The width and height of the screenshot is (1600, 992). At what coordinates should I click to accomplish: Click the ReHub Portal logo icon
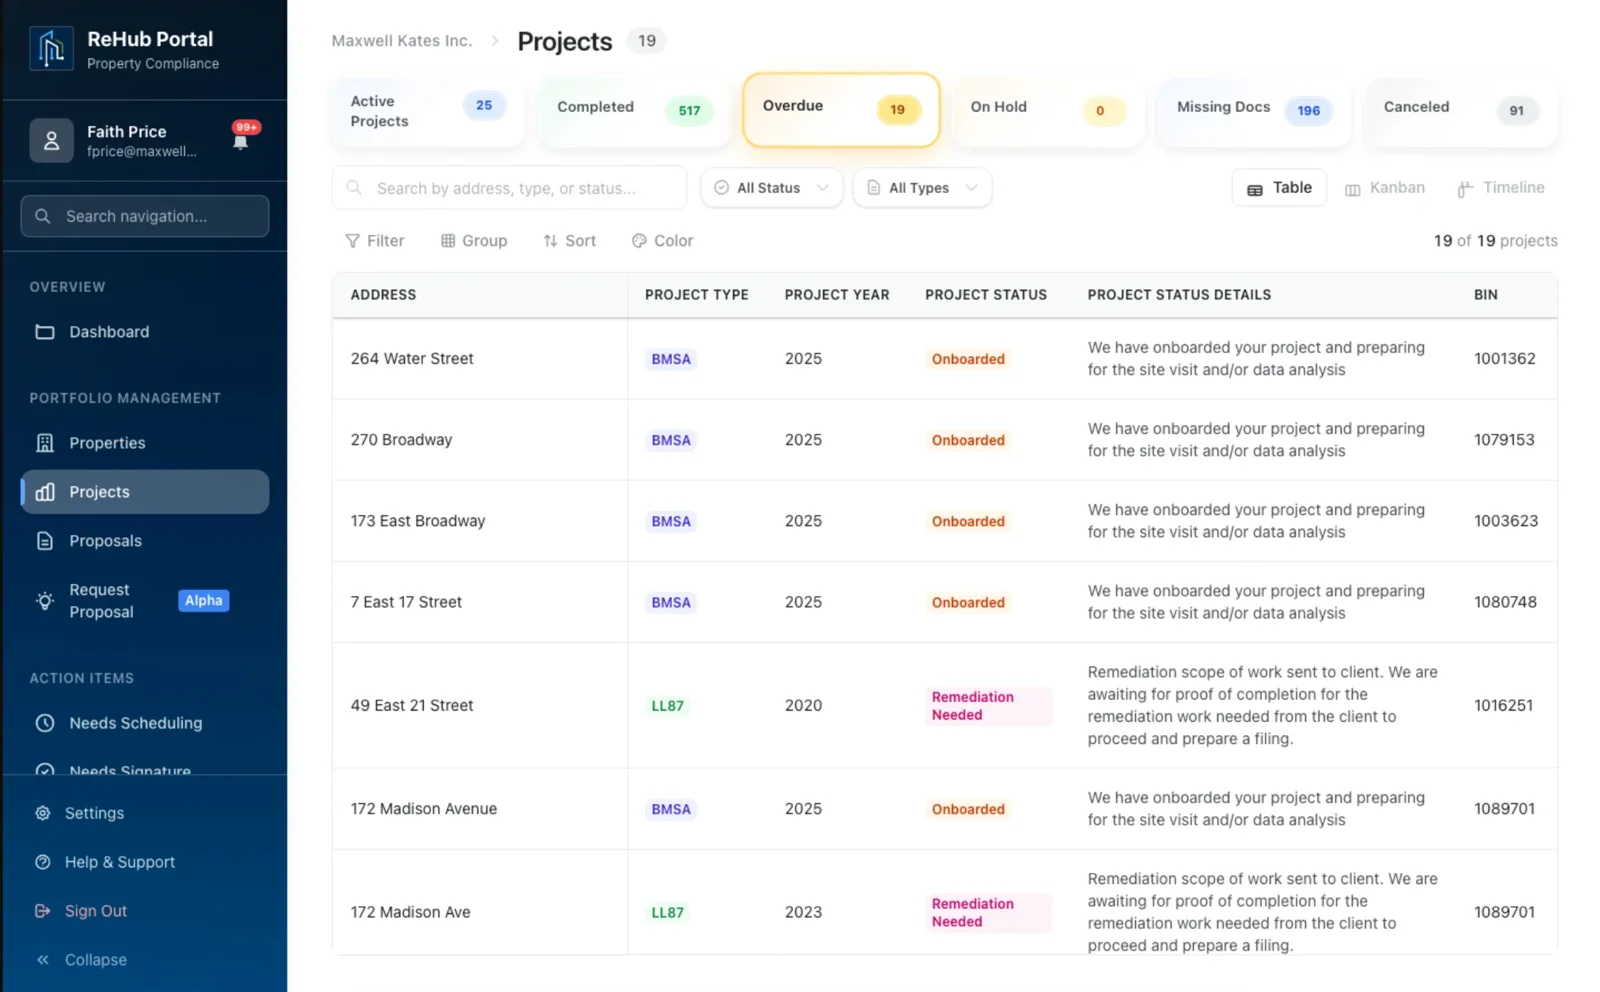click(x=51, y=49)
